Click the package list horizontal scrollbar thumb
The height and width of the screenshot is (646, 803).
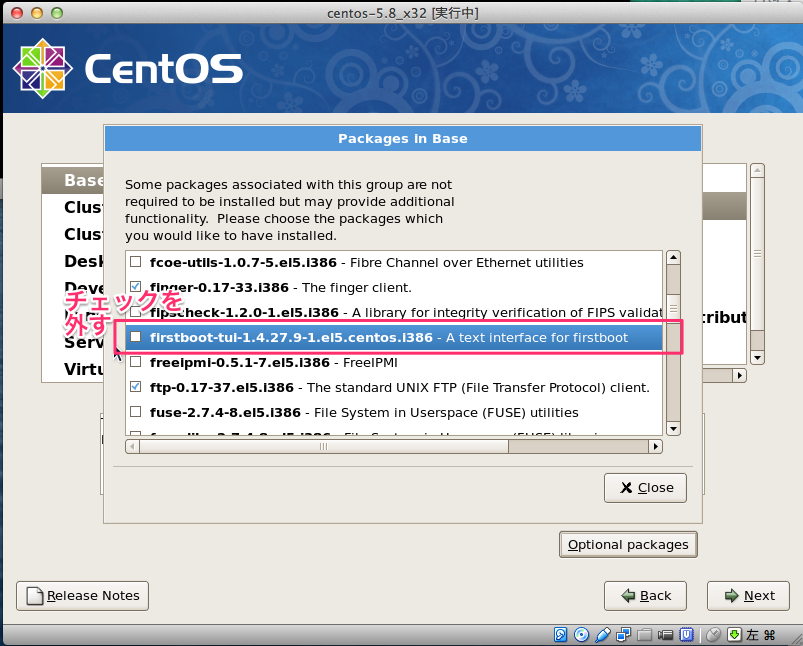[x=324, y=447]
